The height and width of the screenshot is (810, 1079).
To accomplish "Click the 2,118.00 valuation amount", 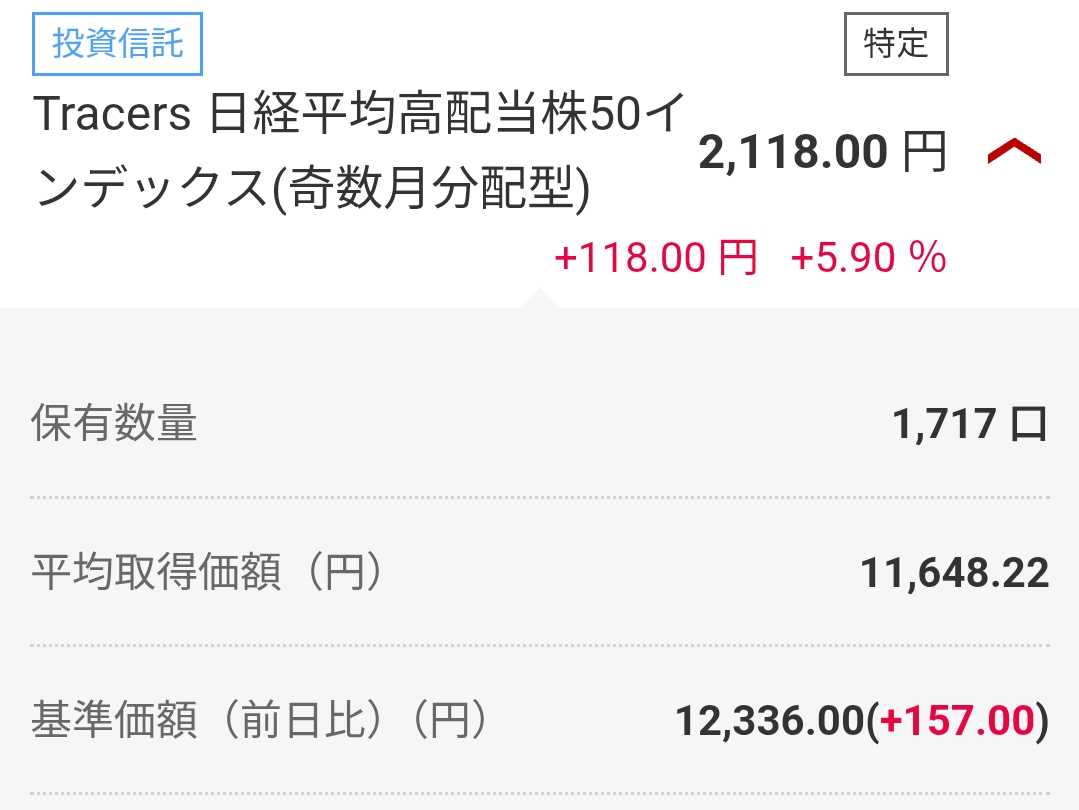I will coord(792,153).
